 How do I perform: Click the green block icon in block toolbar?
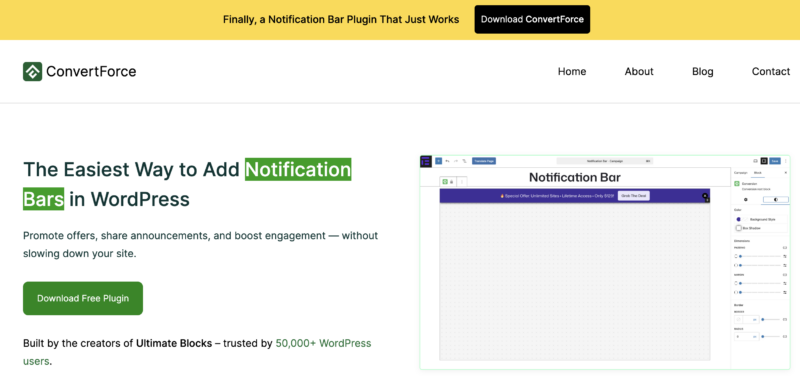click(445, 182)
